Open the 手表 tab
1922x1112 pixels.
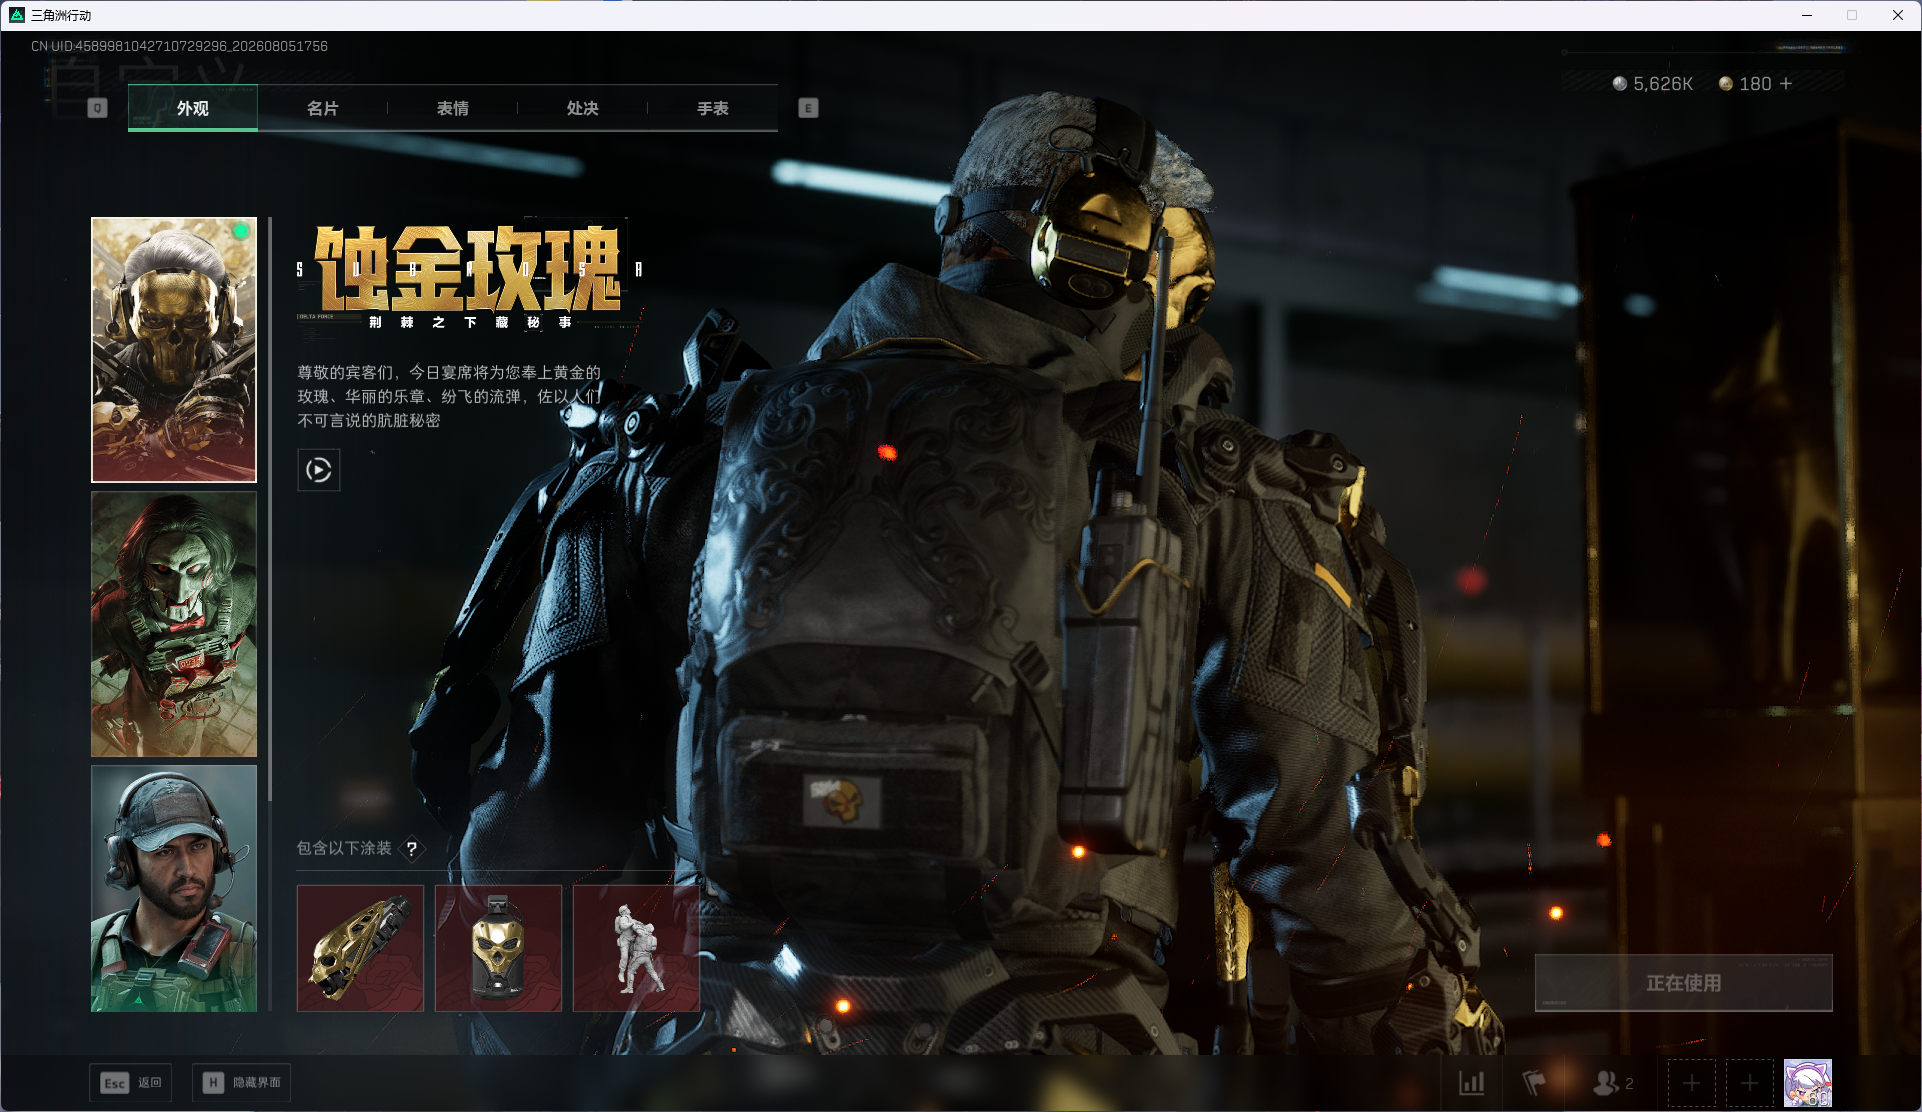tap(713, 108)
